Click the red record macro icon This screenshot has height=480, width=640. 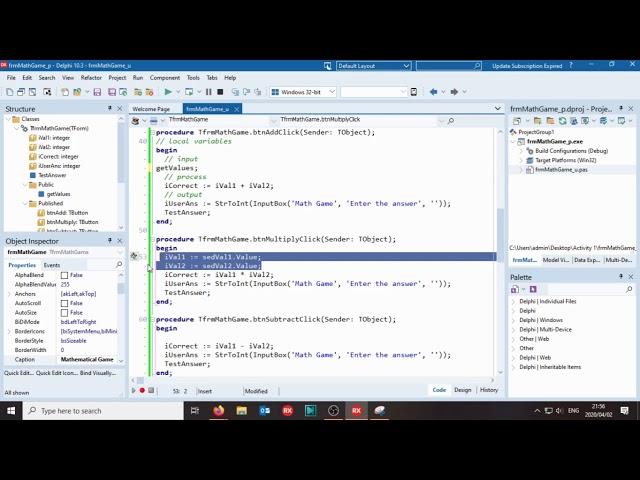click(x=142, y=391)
